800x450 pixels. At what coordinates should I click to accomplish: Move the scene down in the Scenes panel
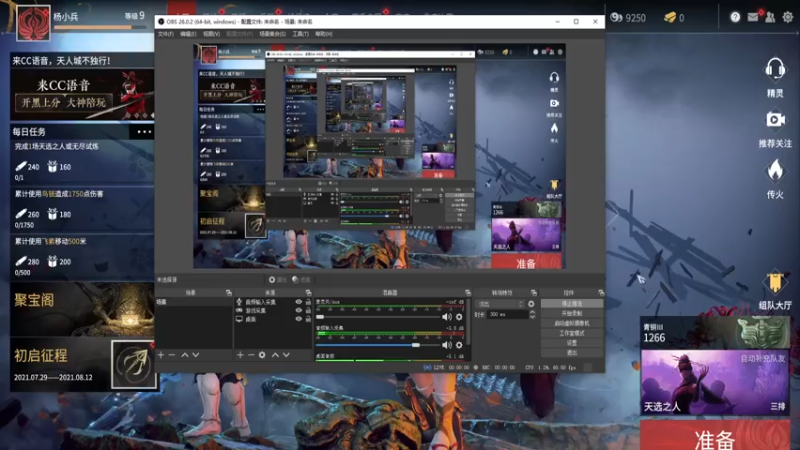tap(196, 355)
